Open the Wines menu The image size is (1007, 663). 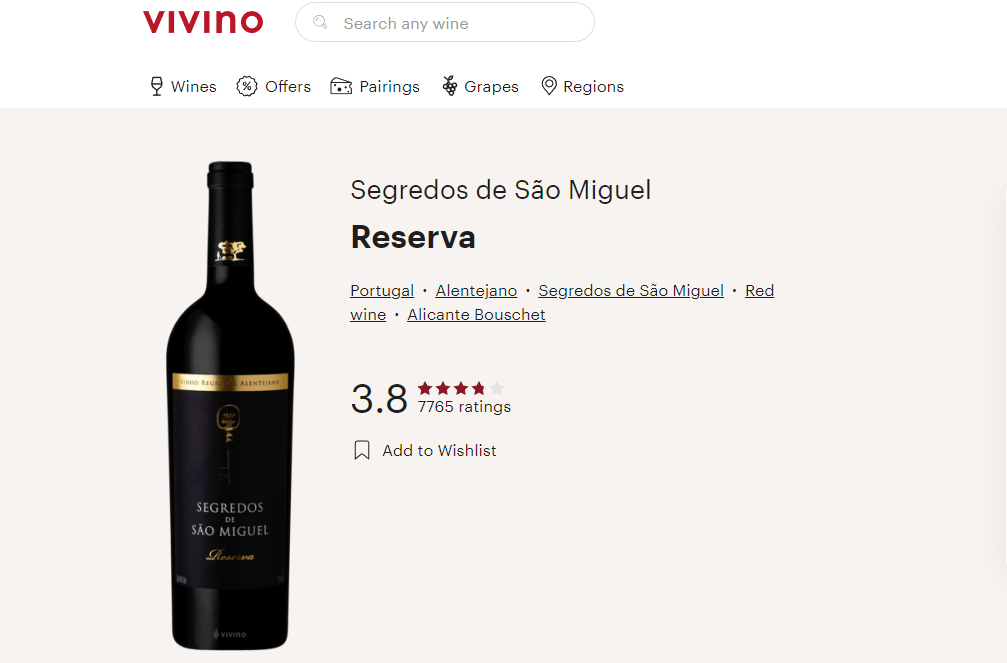pyautogui.click(x=184, y=86)
